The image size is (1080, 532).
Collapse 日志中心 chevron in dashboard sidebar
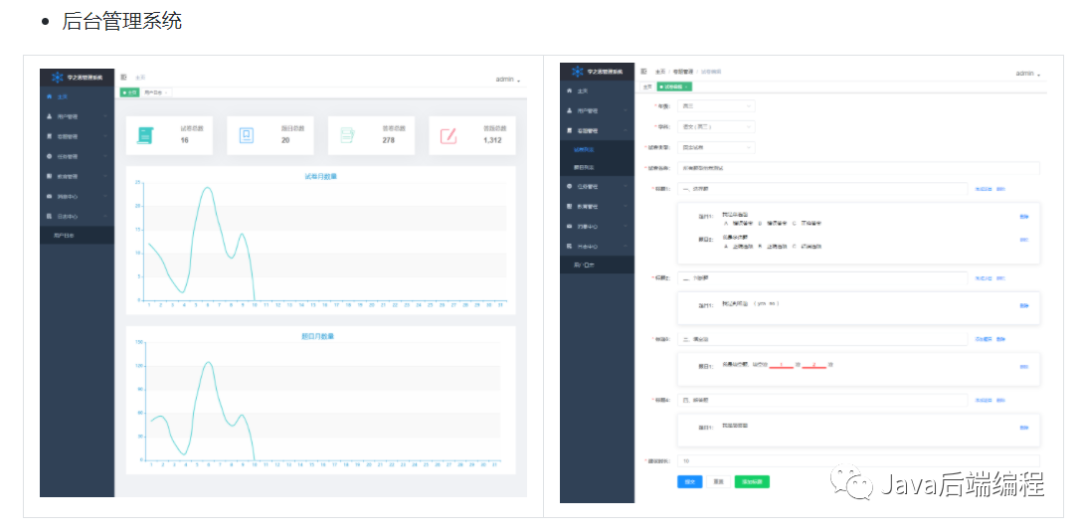coord(105,216)
